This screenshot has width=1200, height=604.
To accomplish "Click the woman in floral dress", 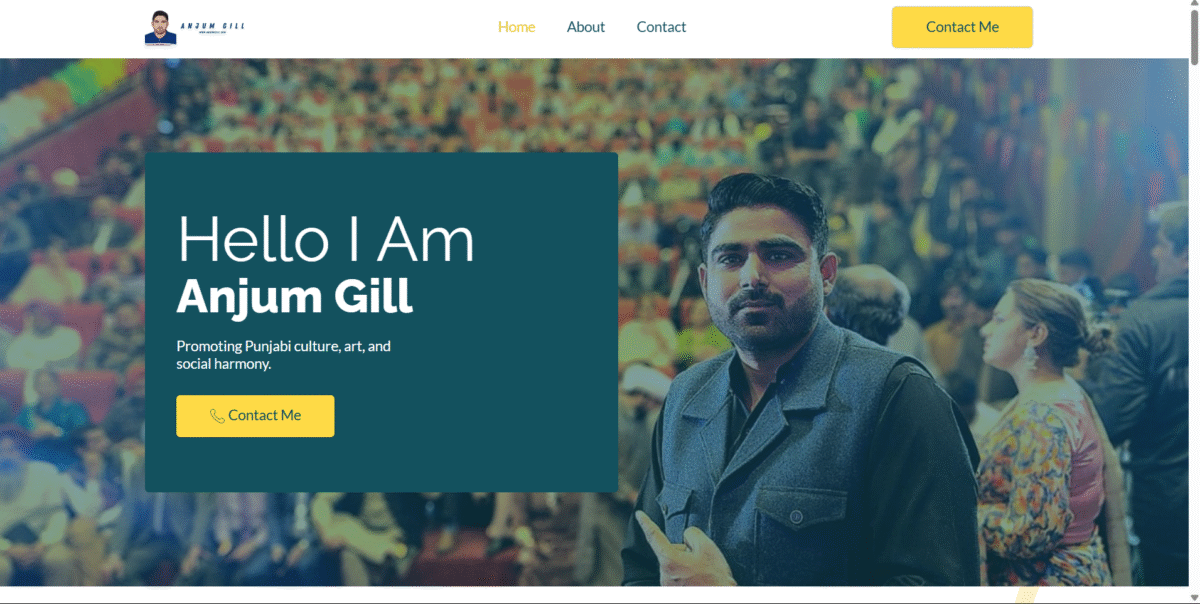I will [x=1040, y=430].
